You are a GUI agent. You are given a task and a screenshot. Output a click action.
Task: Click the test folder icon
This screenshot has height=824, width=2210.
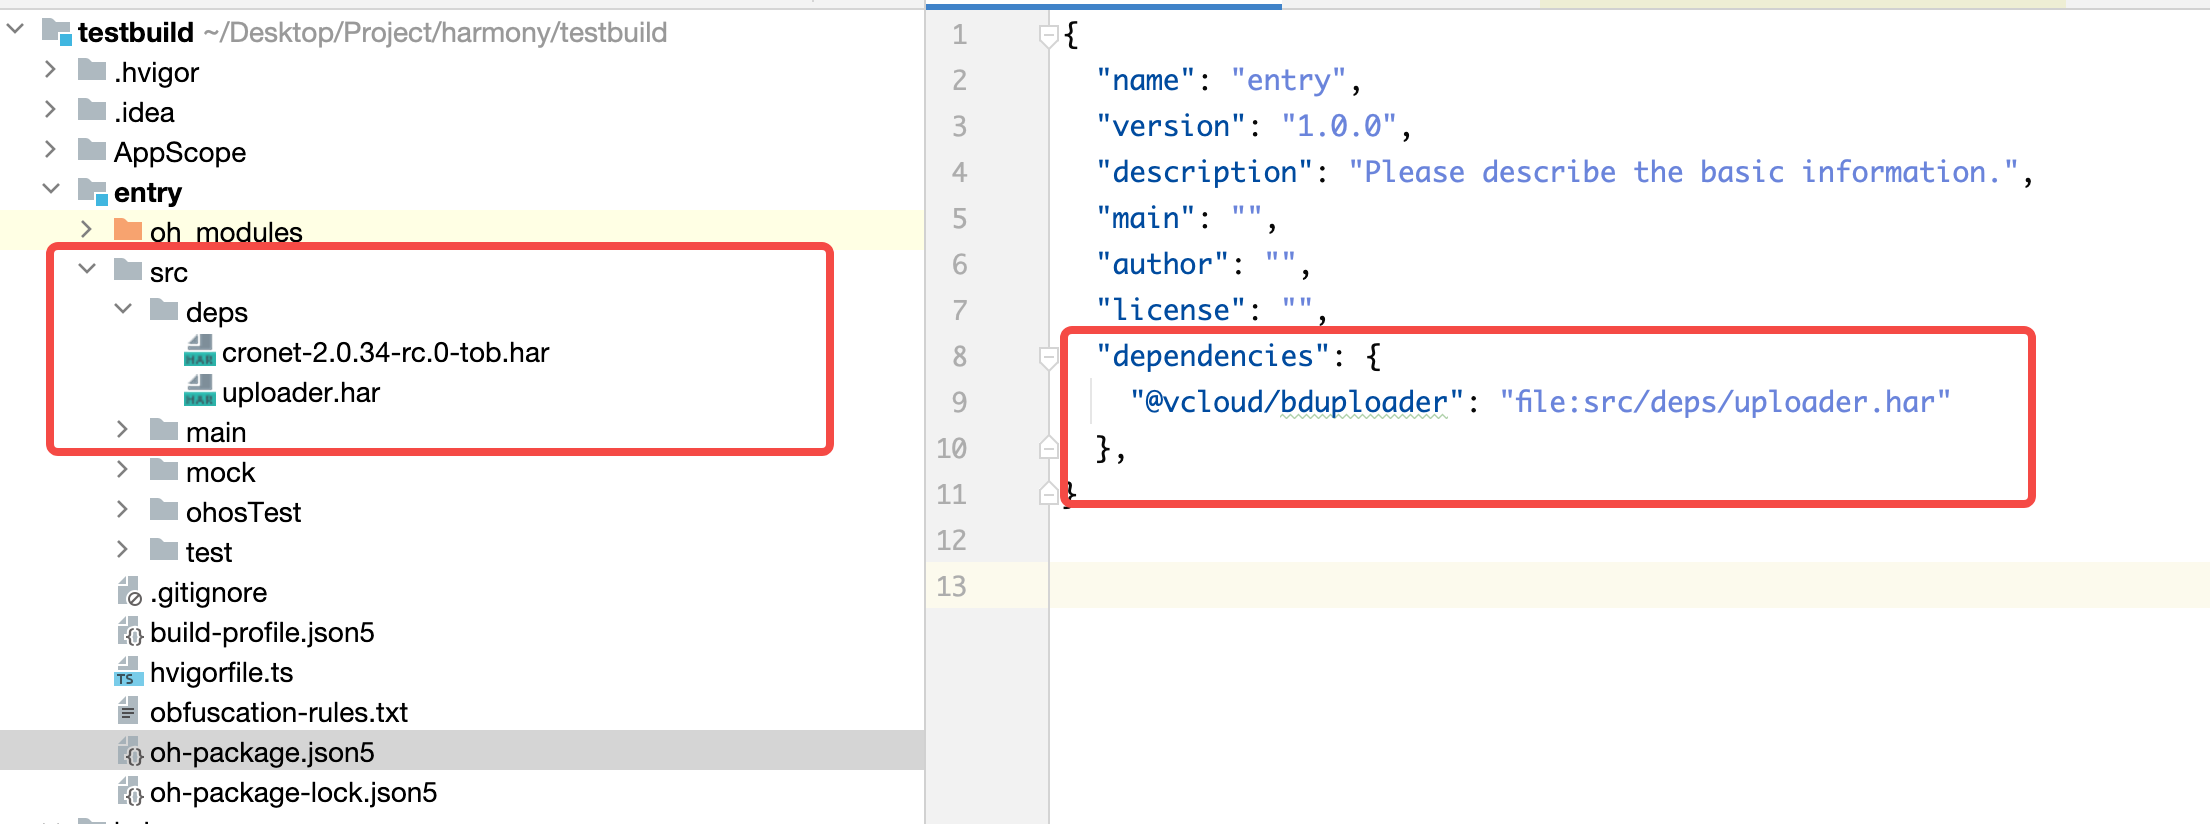(164, 550)
